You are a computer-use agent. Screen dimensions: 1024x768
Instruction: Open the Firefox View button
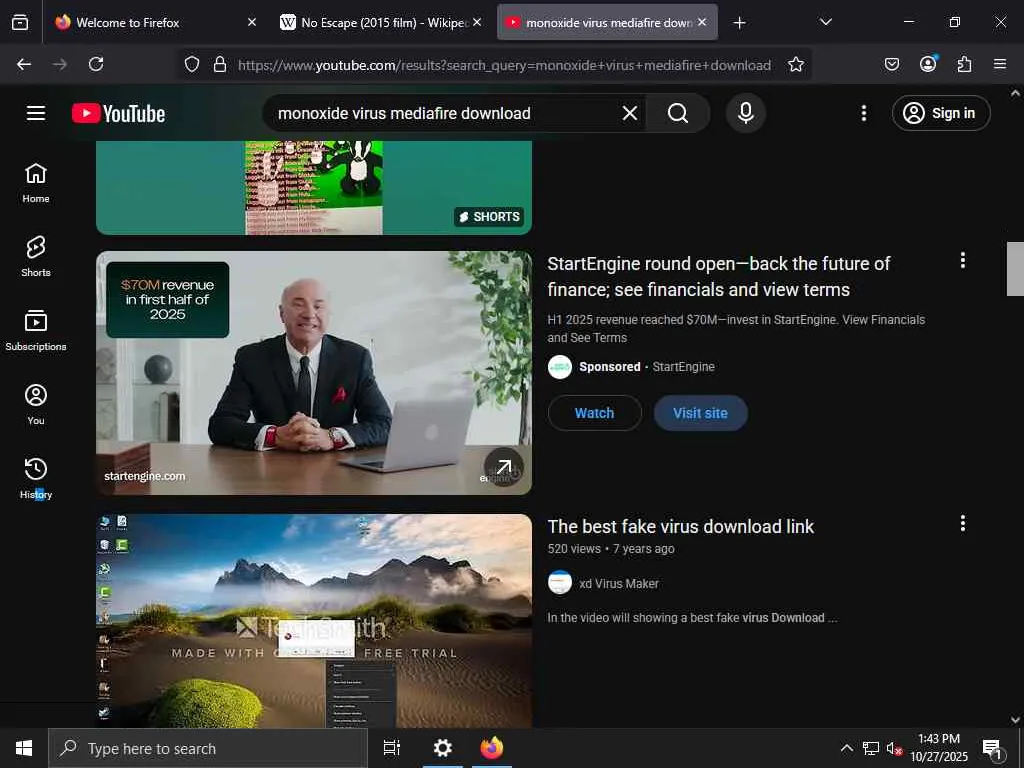20,22
